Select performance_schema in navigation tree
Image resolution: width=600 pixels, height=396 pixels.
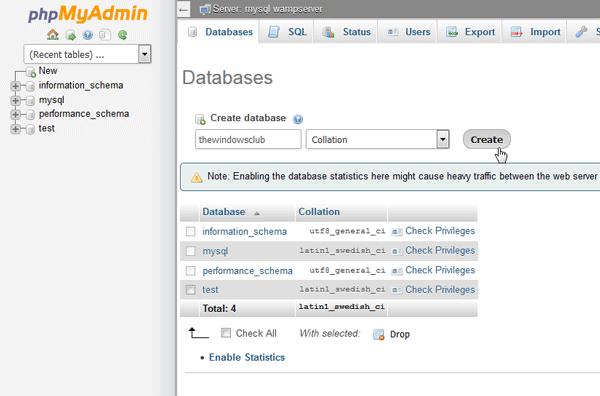84,114
